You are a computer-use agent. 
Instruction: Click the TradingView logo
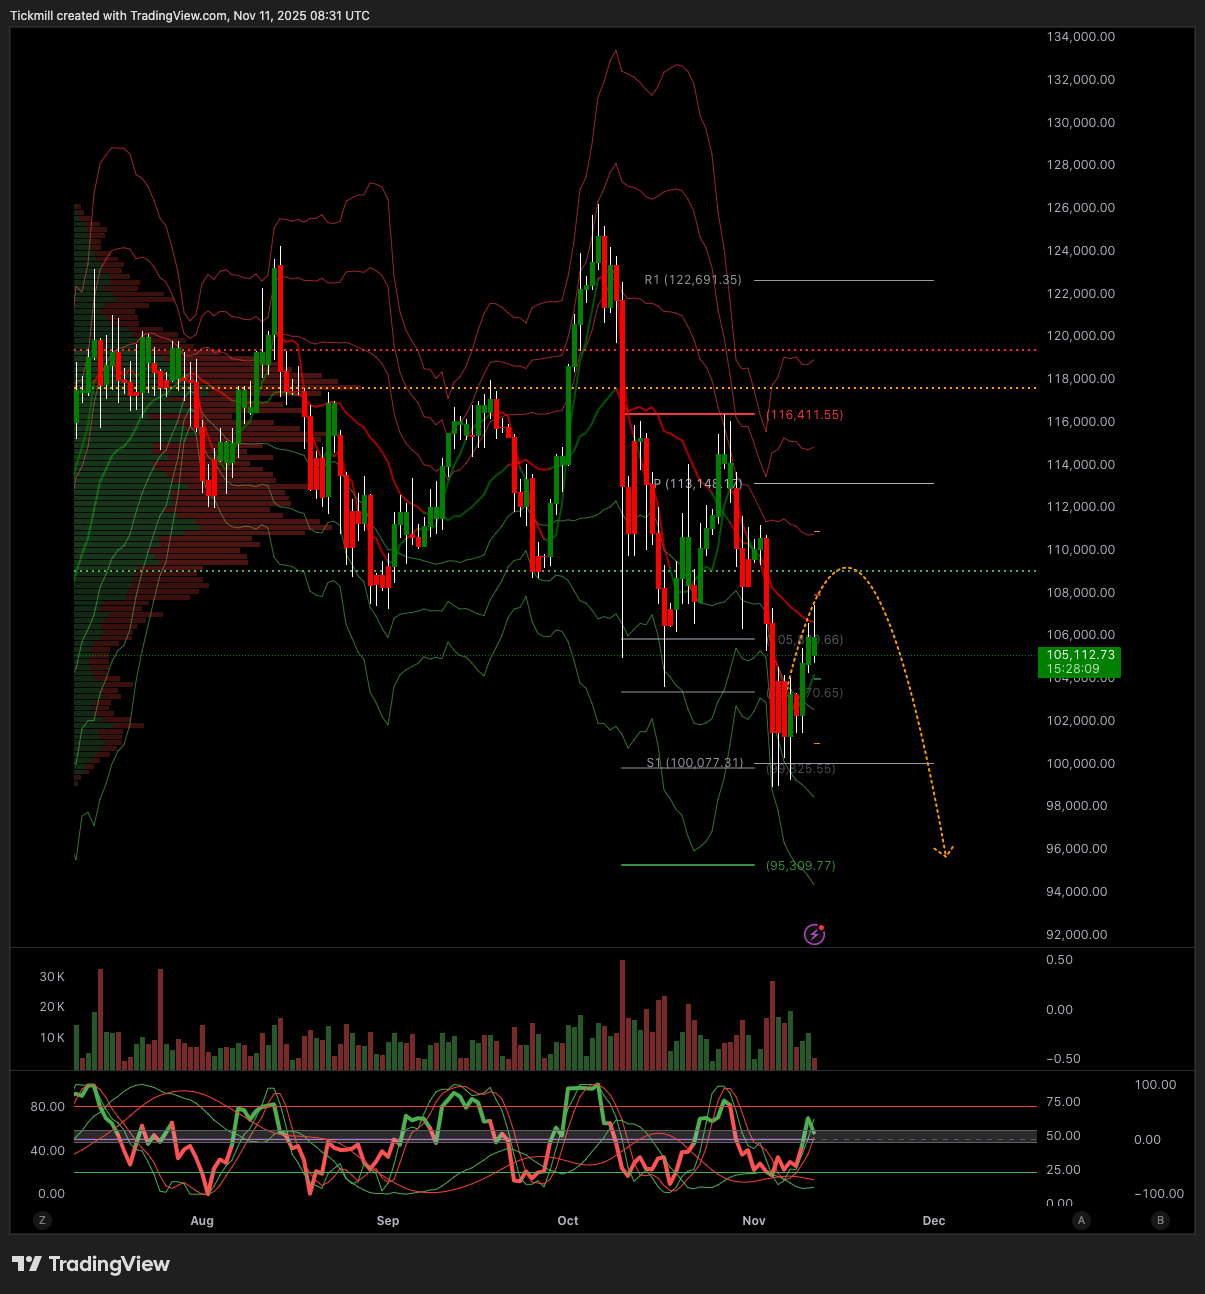click(91, 1264)
